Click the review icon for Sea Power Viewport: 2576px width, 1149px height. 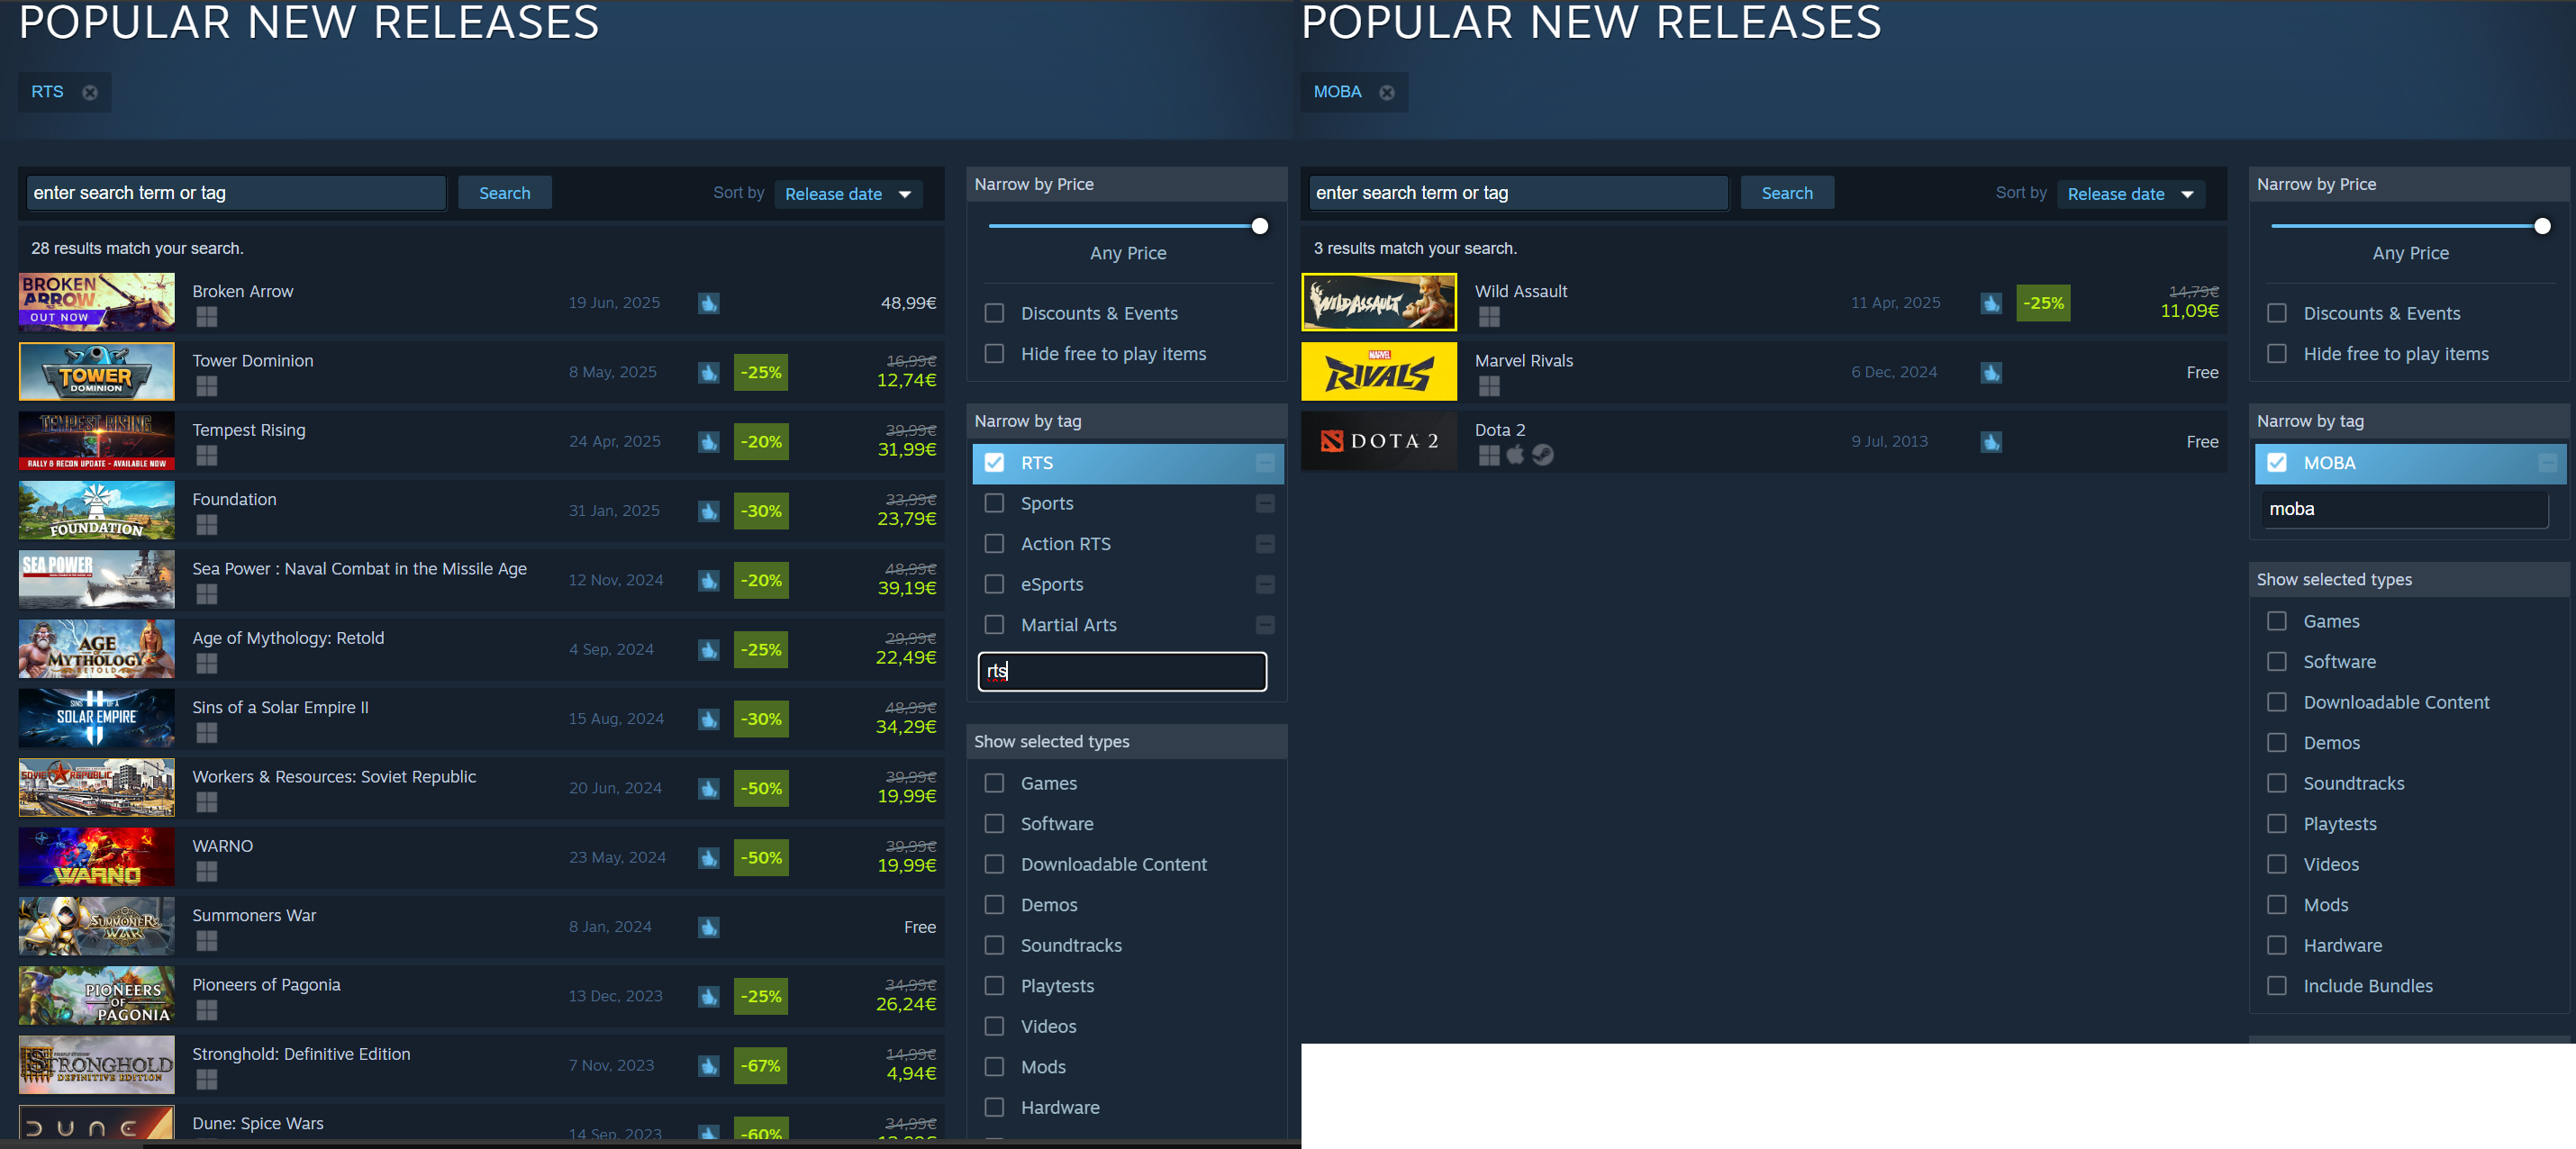[x=709, y=580]
